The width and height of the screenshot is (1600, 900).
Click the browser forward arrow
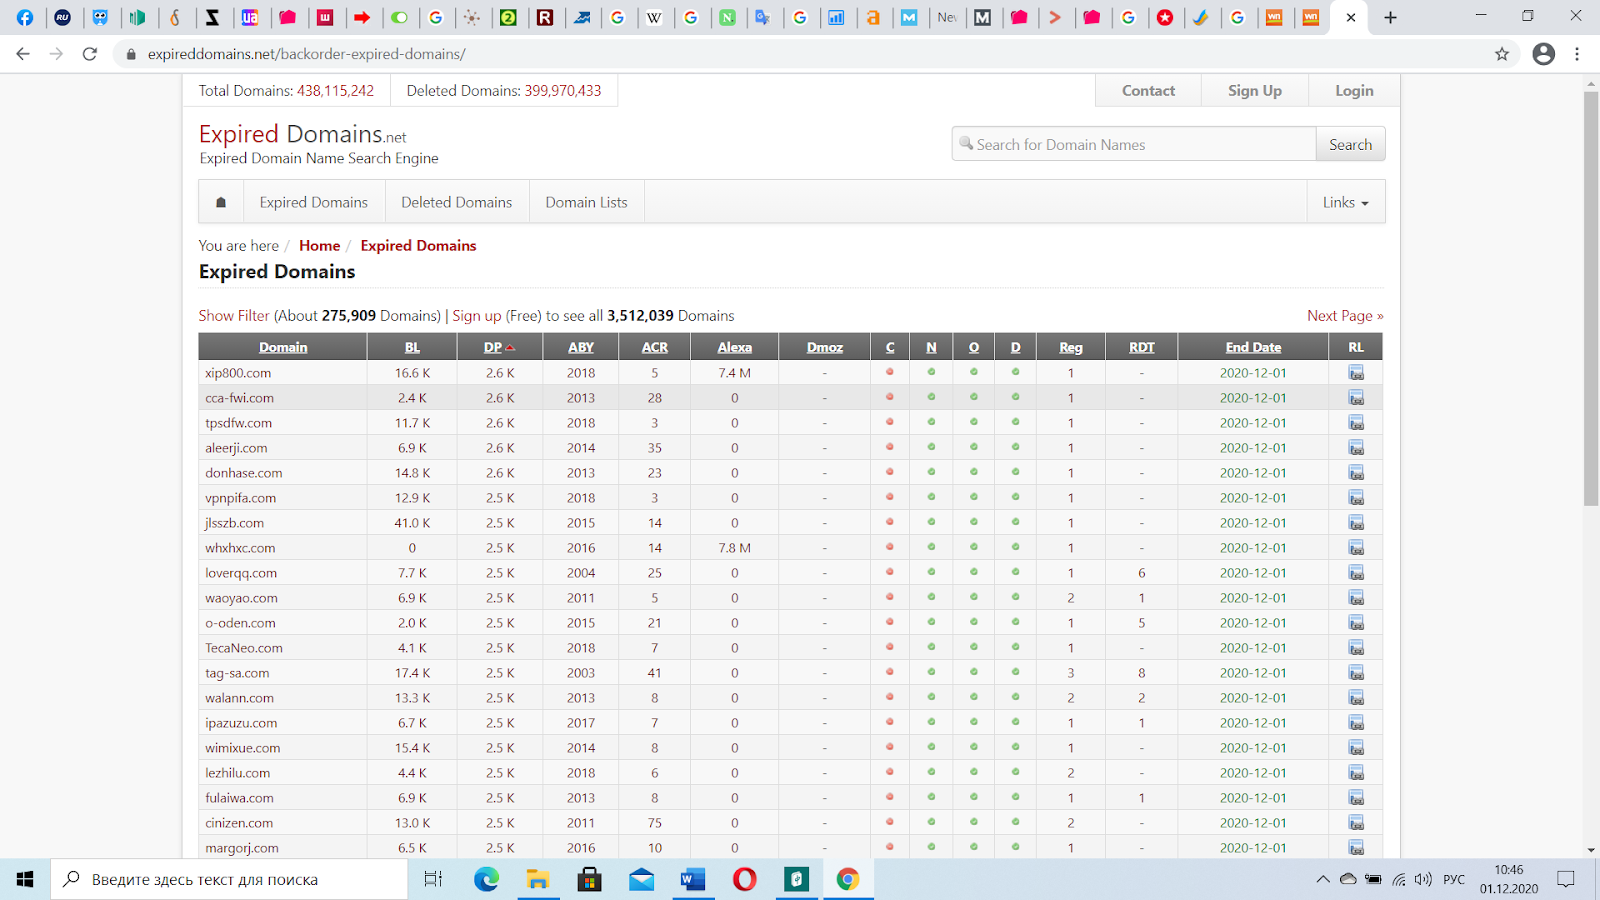point(56,54)
